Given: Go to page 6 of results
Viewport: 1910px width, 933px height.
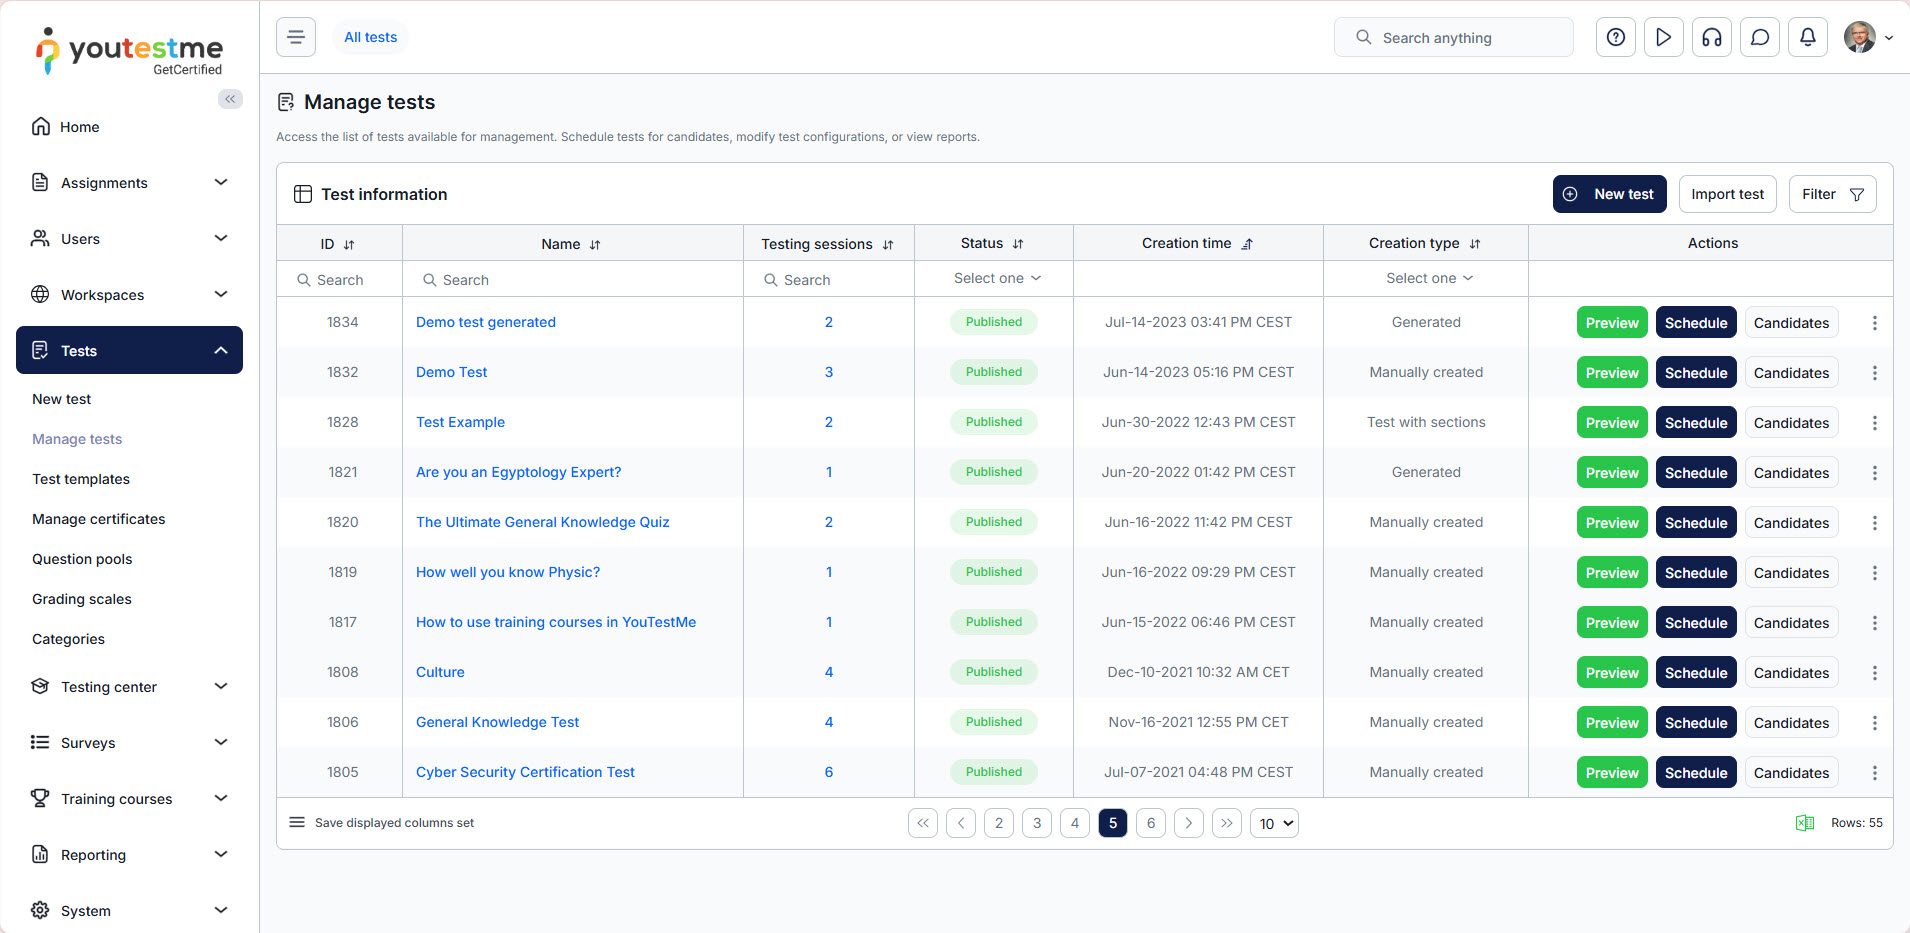Looking at the screenshot, I should tap(1150, 823).
